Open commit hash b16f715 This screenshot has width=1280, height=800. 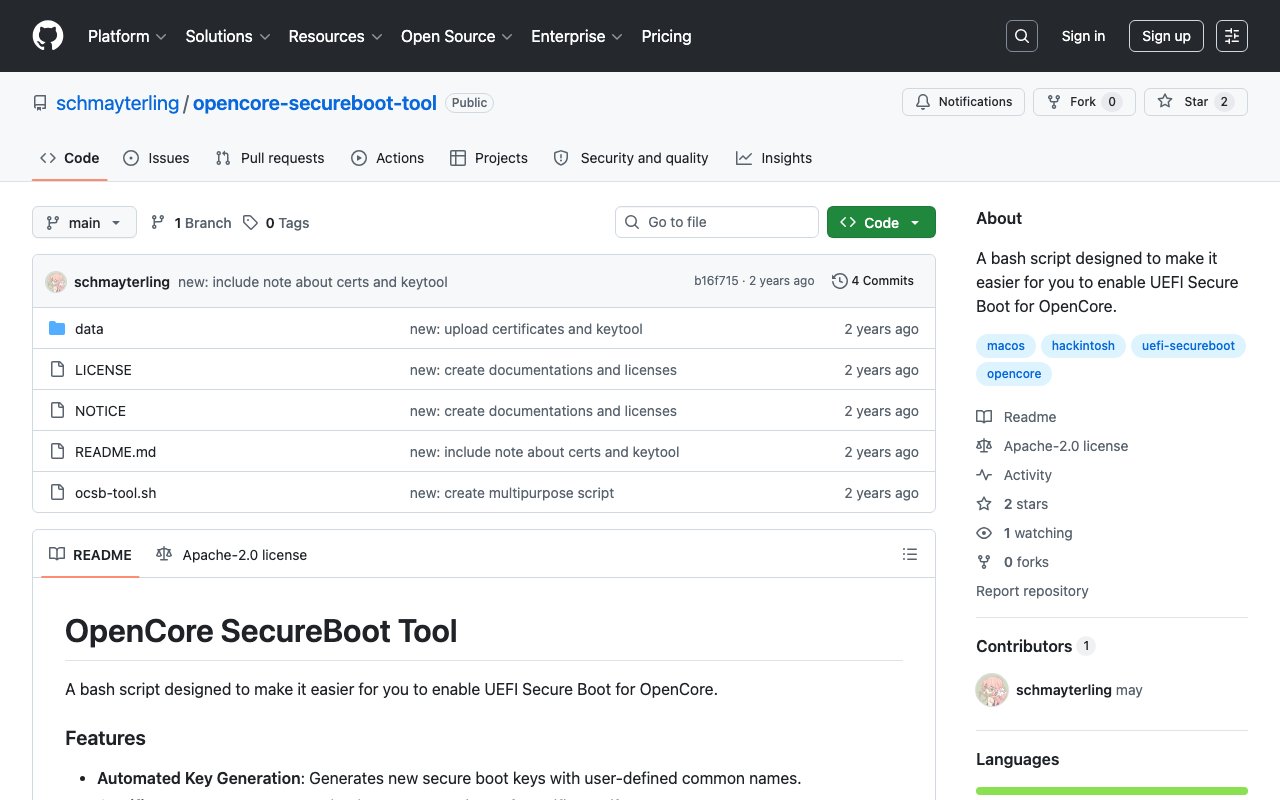pos(716,281)
